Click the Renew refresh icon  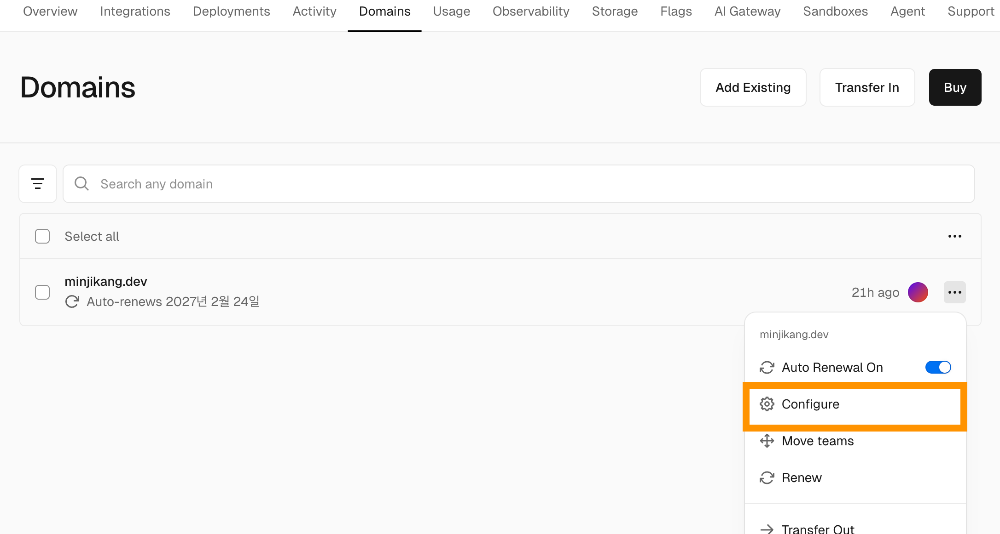tap(767, 478)
